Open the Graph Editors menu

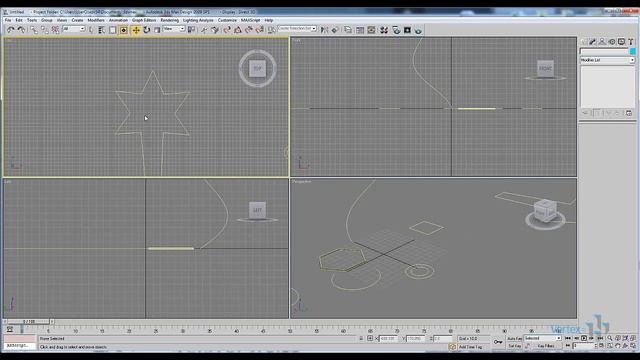click(x=144, y=20)
